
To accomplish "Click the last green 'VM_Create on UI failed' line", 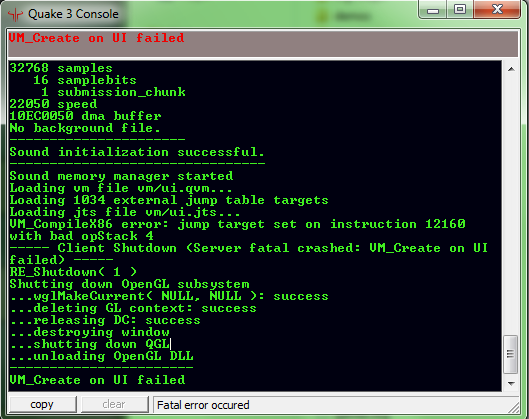I will click(x=97, y=380).
